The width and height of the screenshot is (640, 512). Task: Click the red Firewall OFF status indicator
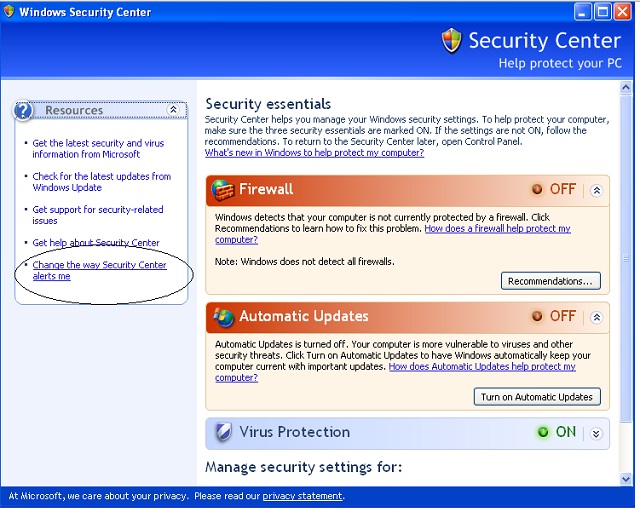coord(537,189)
